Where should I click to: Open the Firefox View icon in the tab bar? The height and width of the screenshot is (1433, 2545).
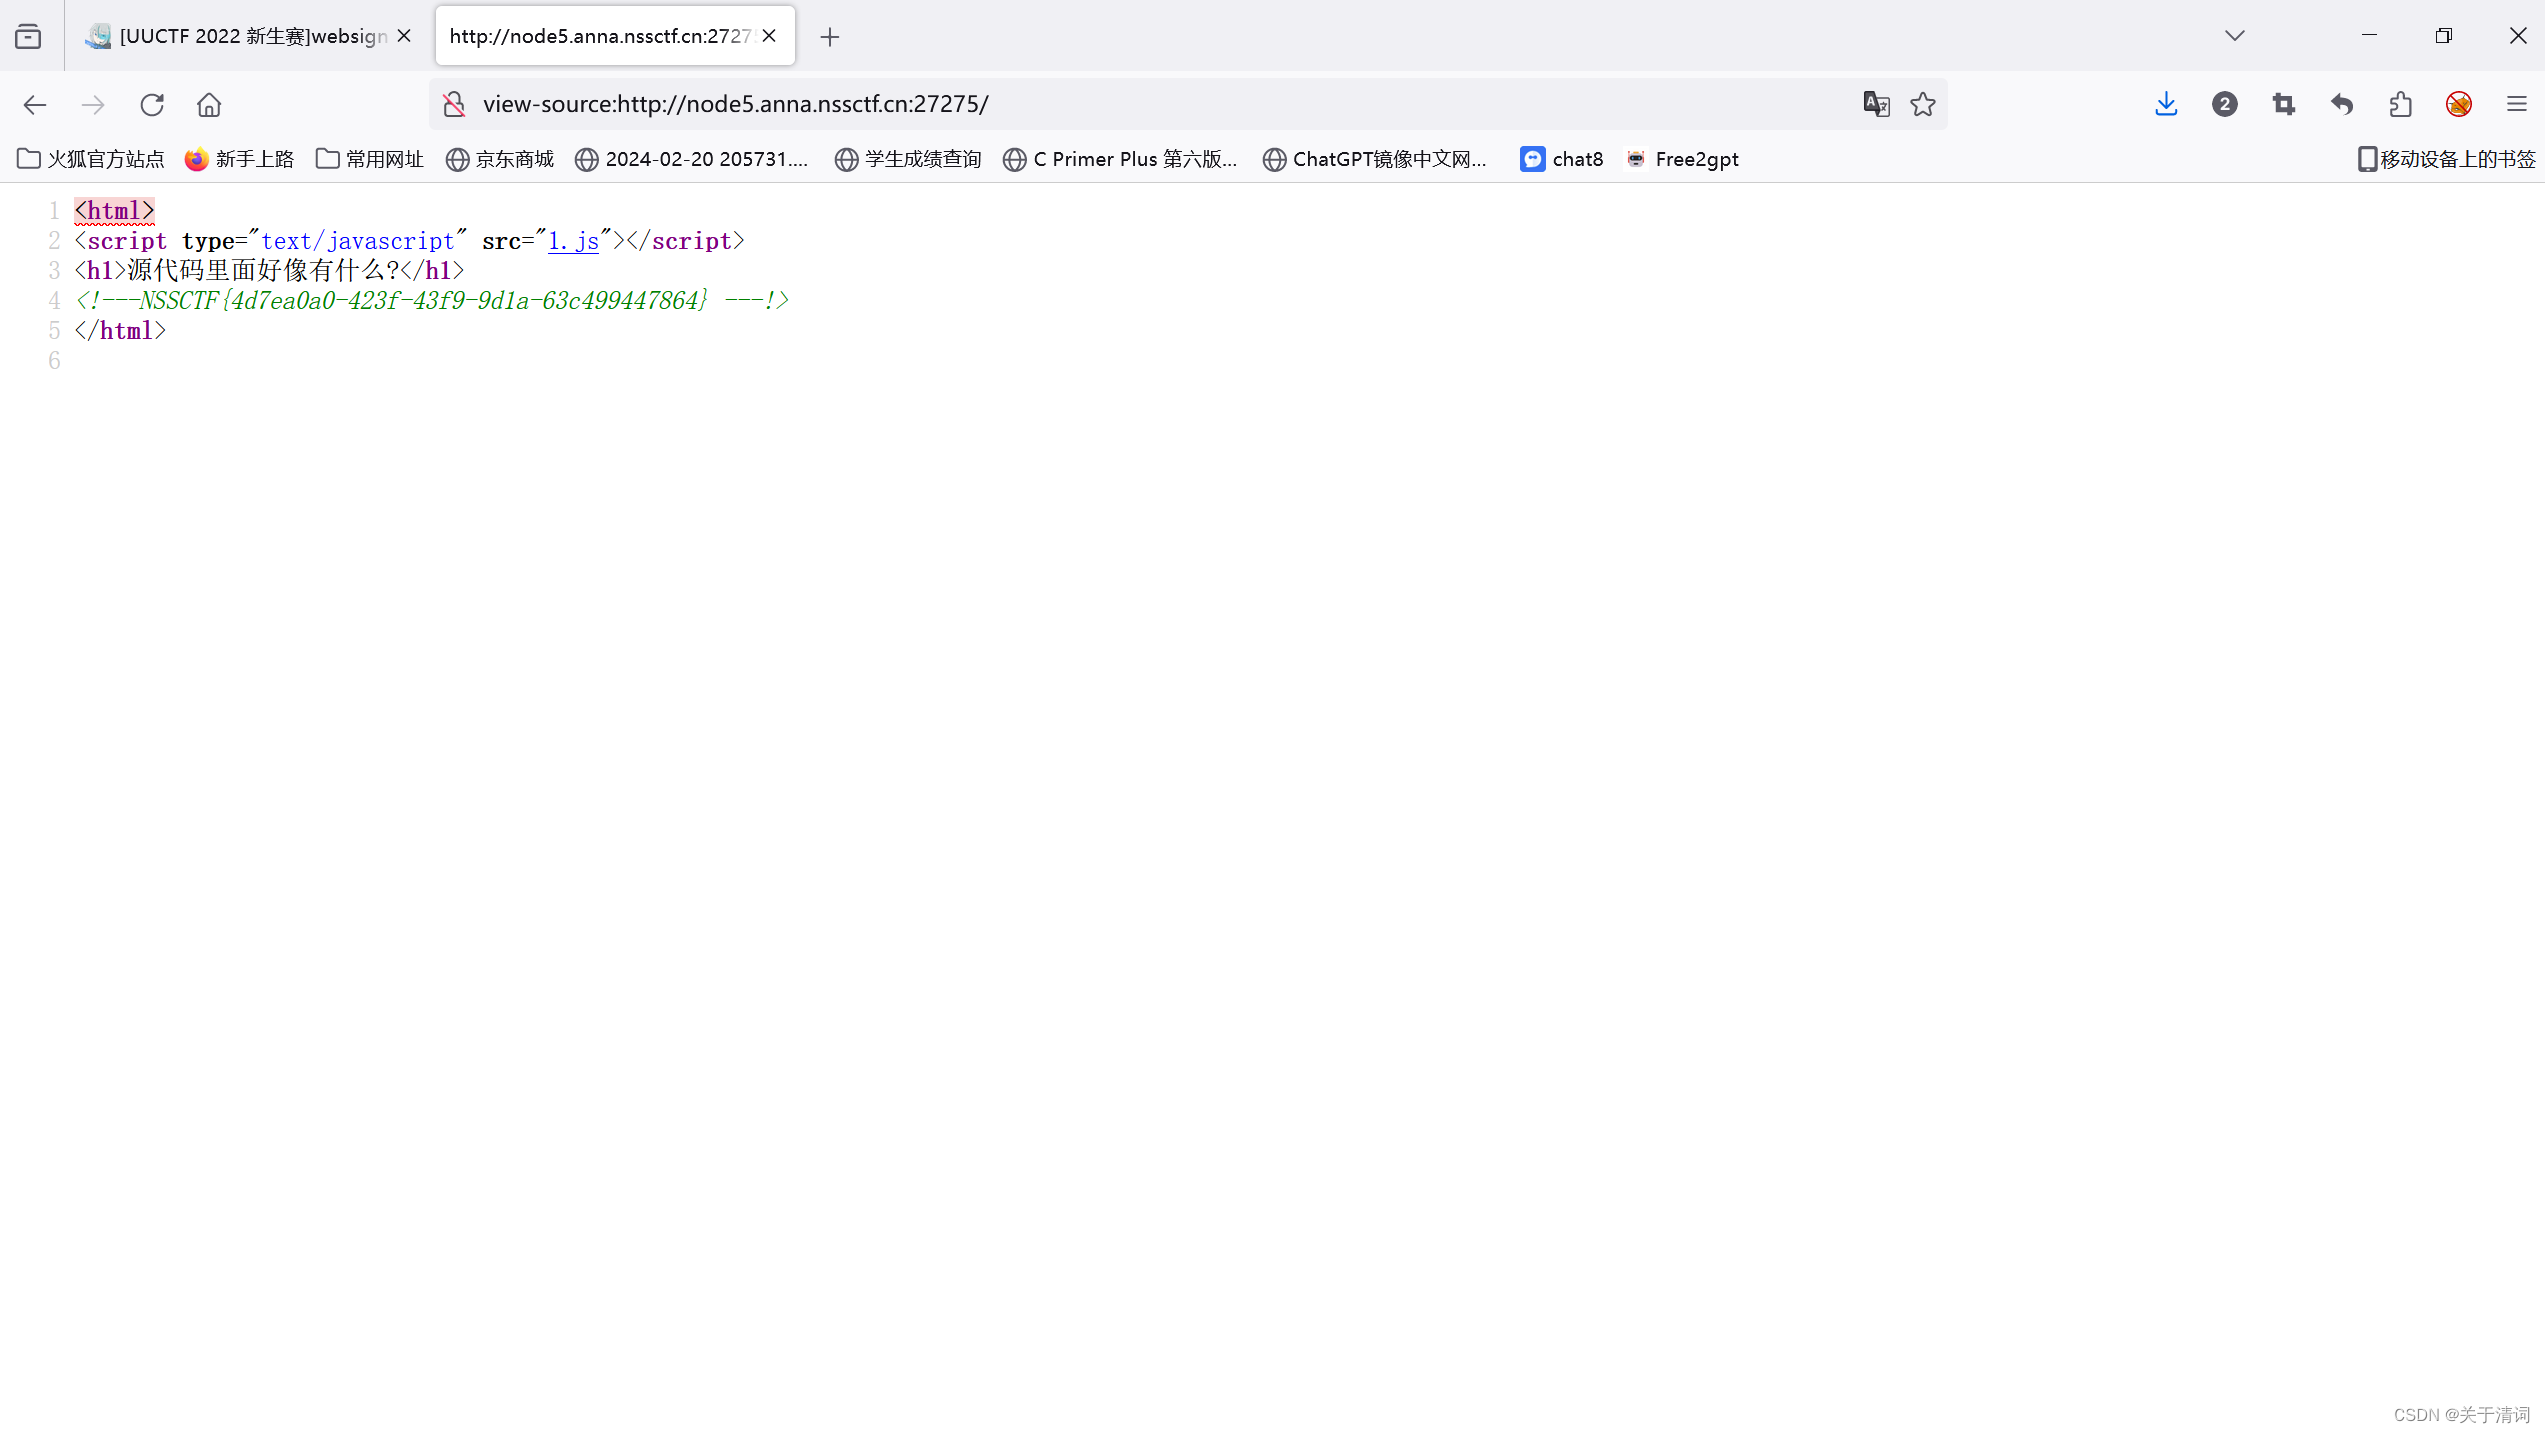tap(28, 37)
